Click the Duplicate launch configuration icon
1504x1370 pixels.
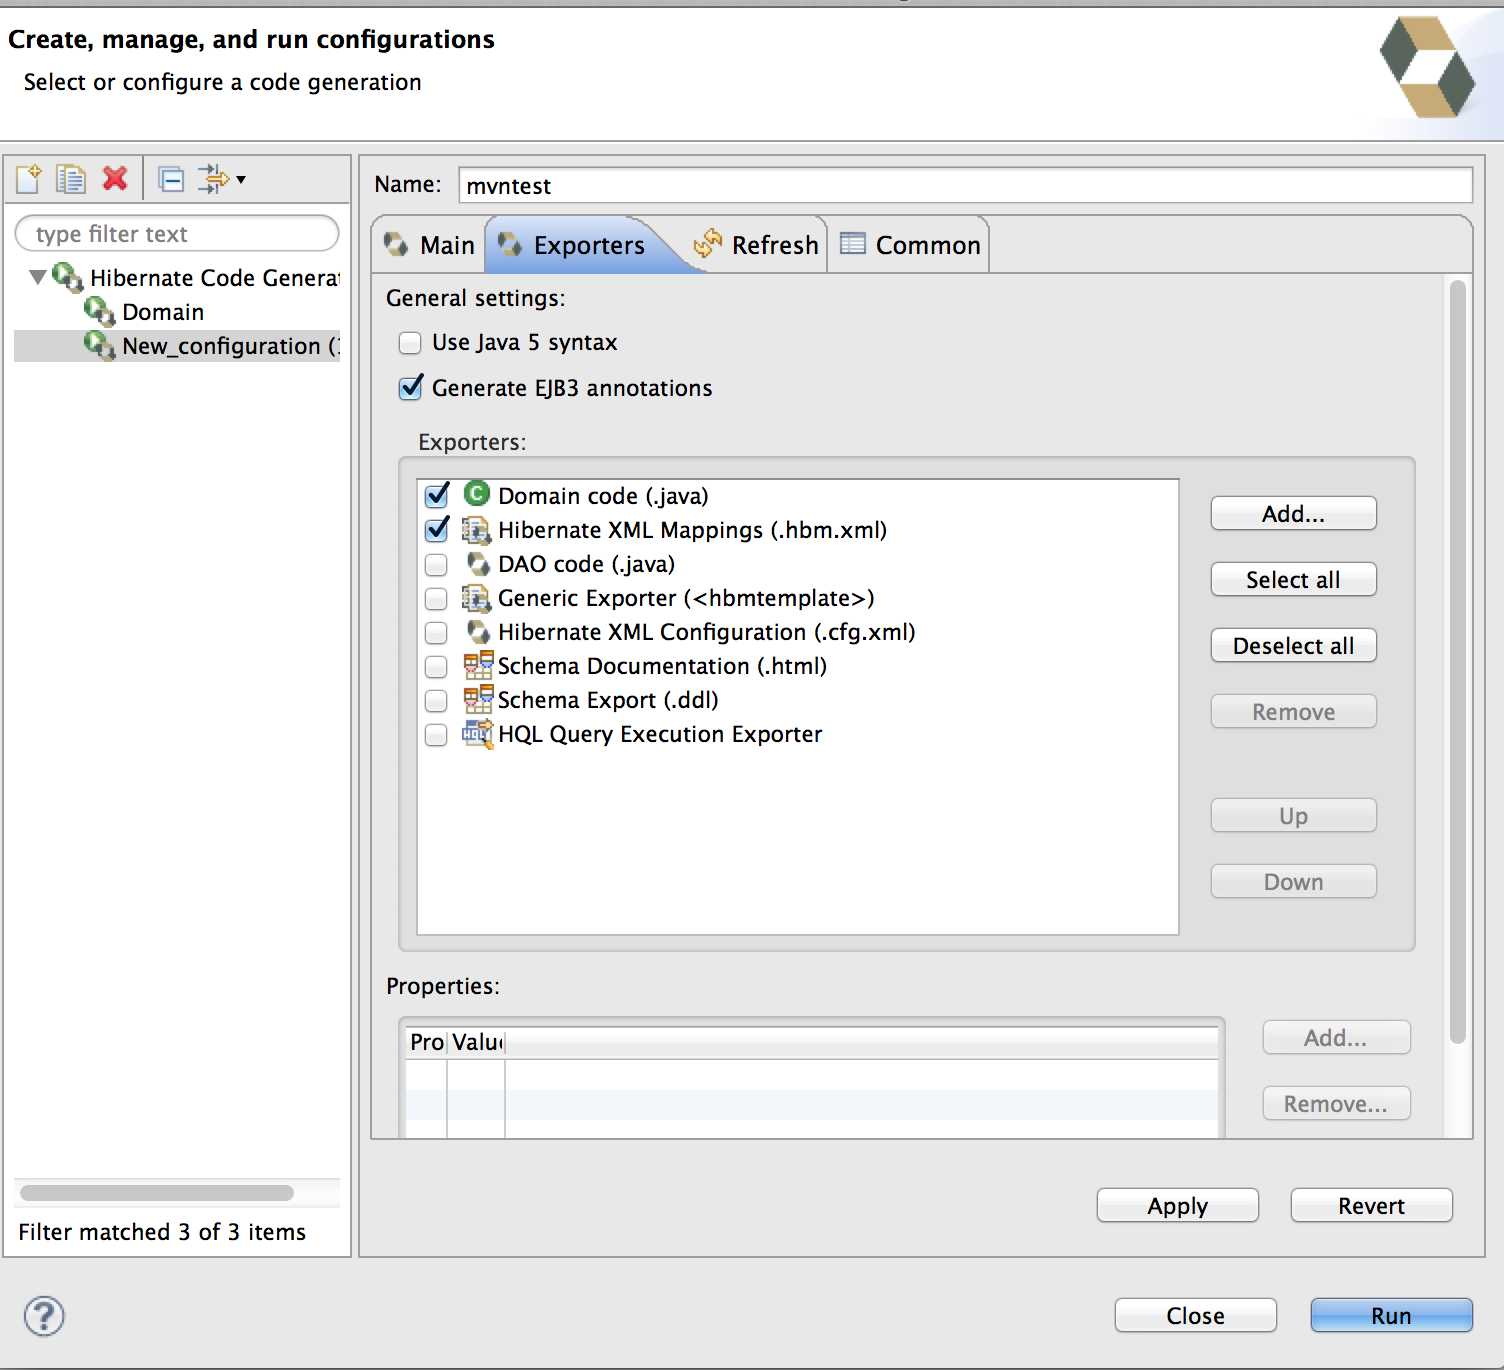71,179
